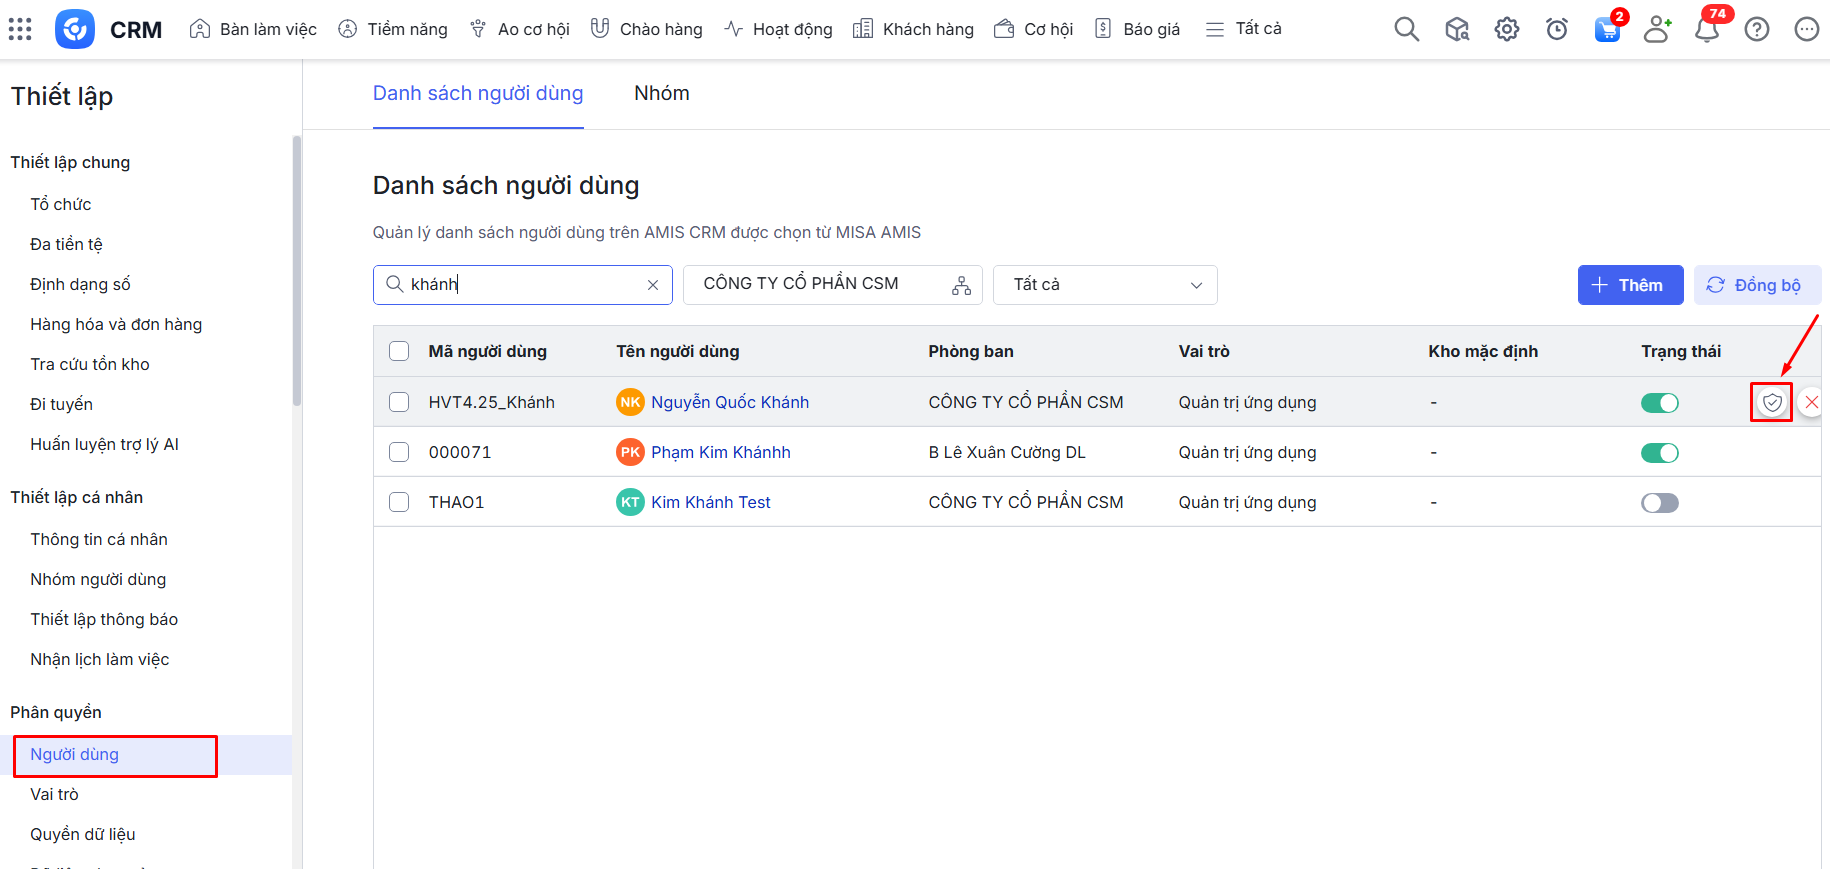
Task: Tick the checkbox for user 000071
Action: (399, 452)
